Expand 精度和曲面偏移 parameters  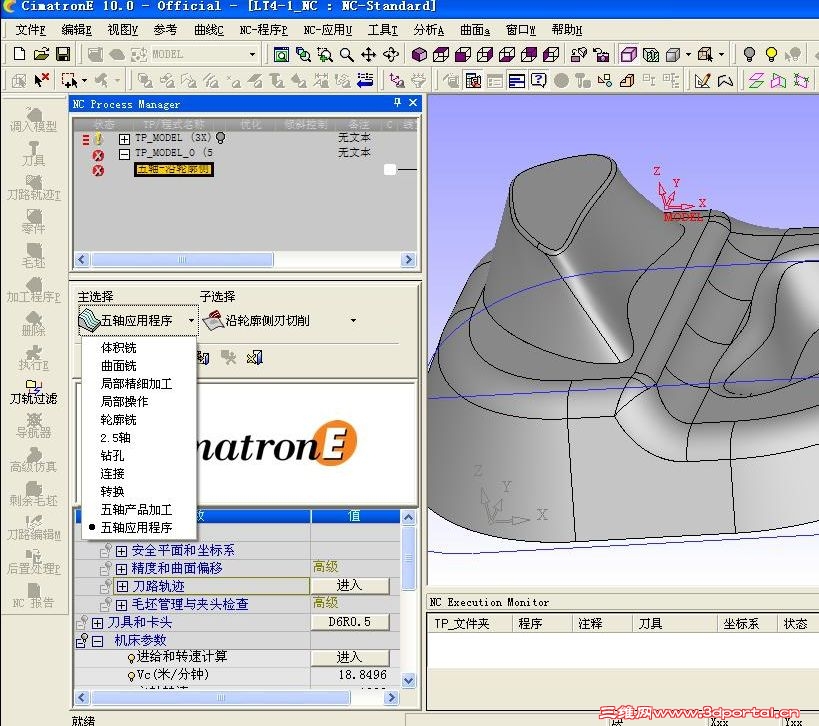coord(122,569)
